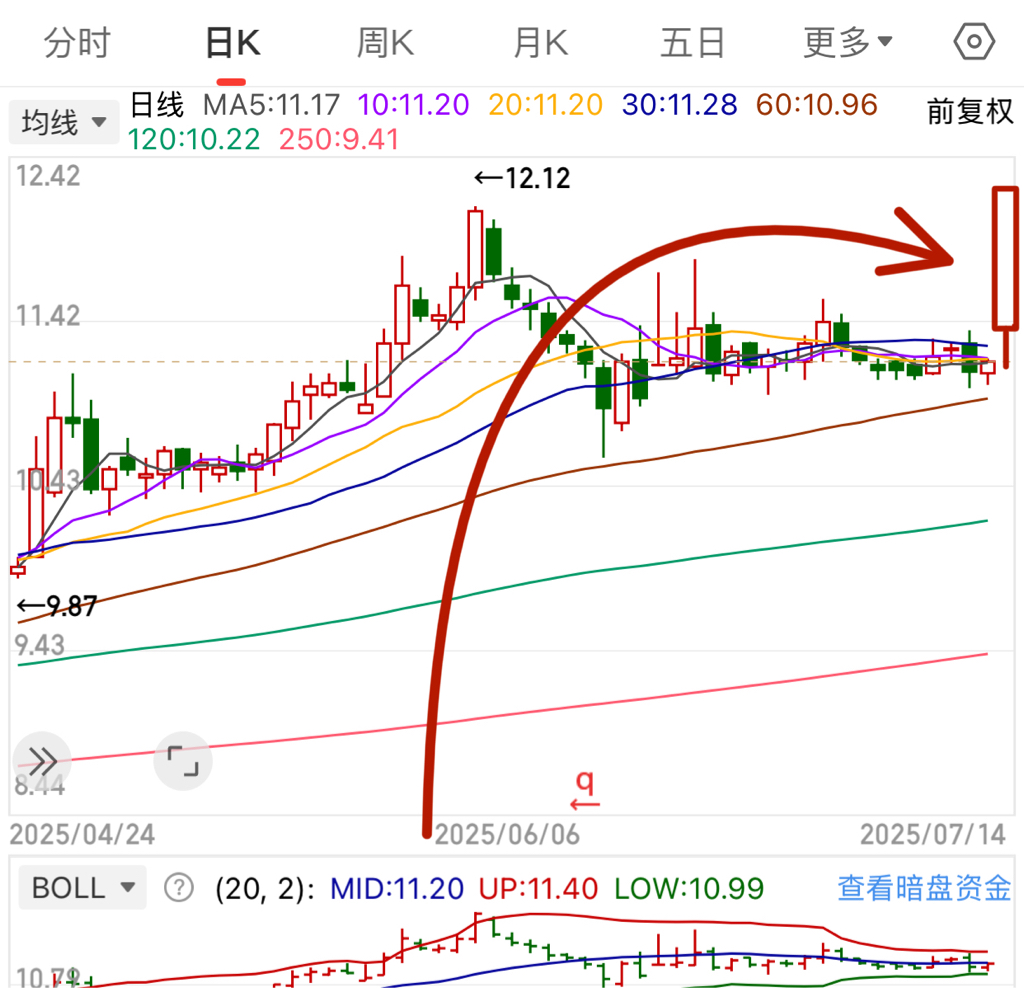Switch to 分时 tab
This screenshot has width=1024, height=988.
[x=77, y=43]
